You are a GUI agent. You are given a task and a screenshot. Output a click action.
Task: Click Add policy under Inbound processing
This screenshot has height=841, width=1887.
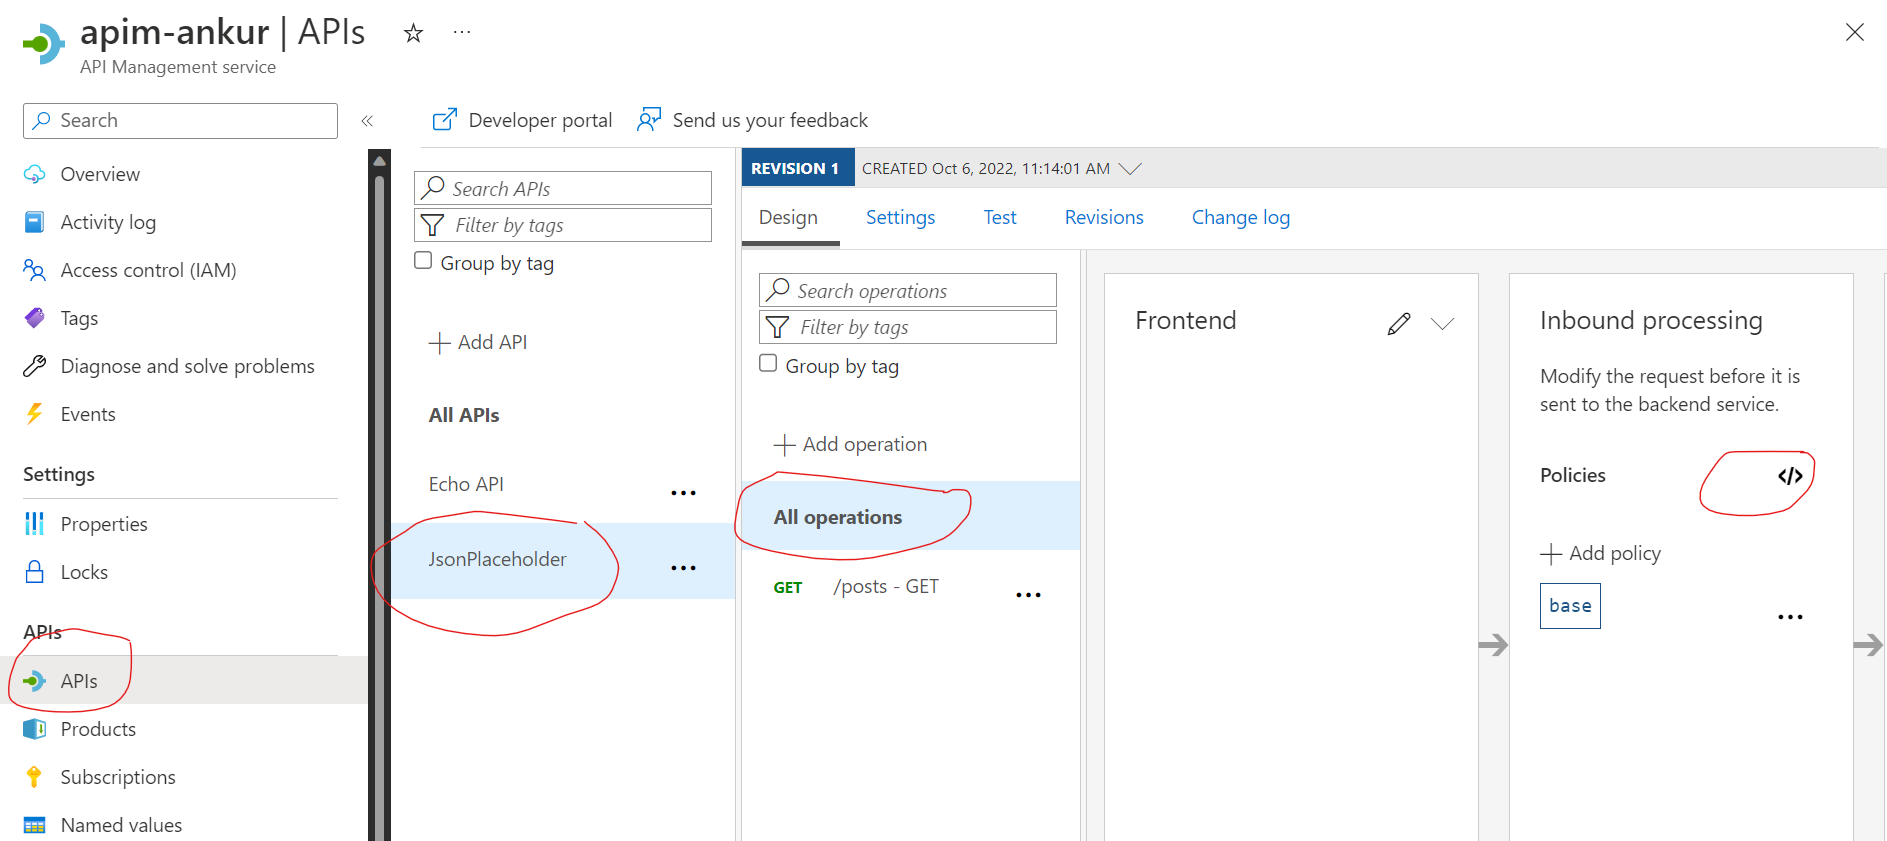click(1601, 553)
